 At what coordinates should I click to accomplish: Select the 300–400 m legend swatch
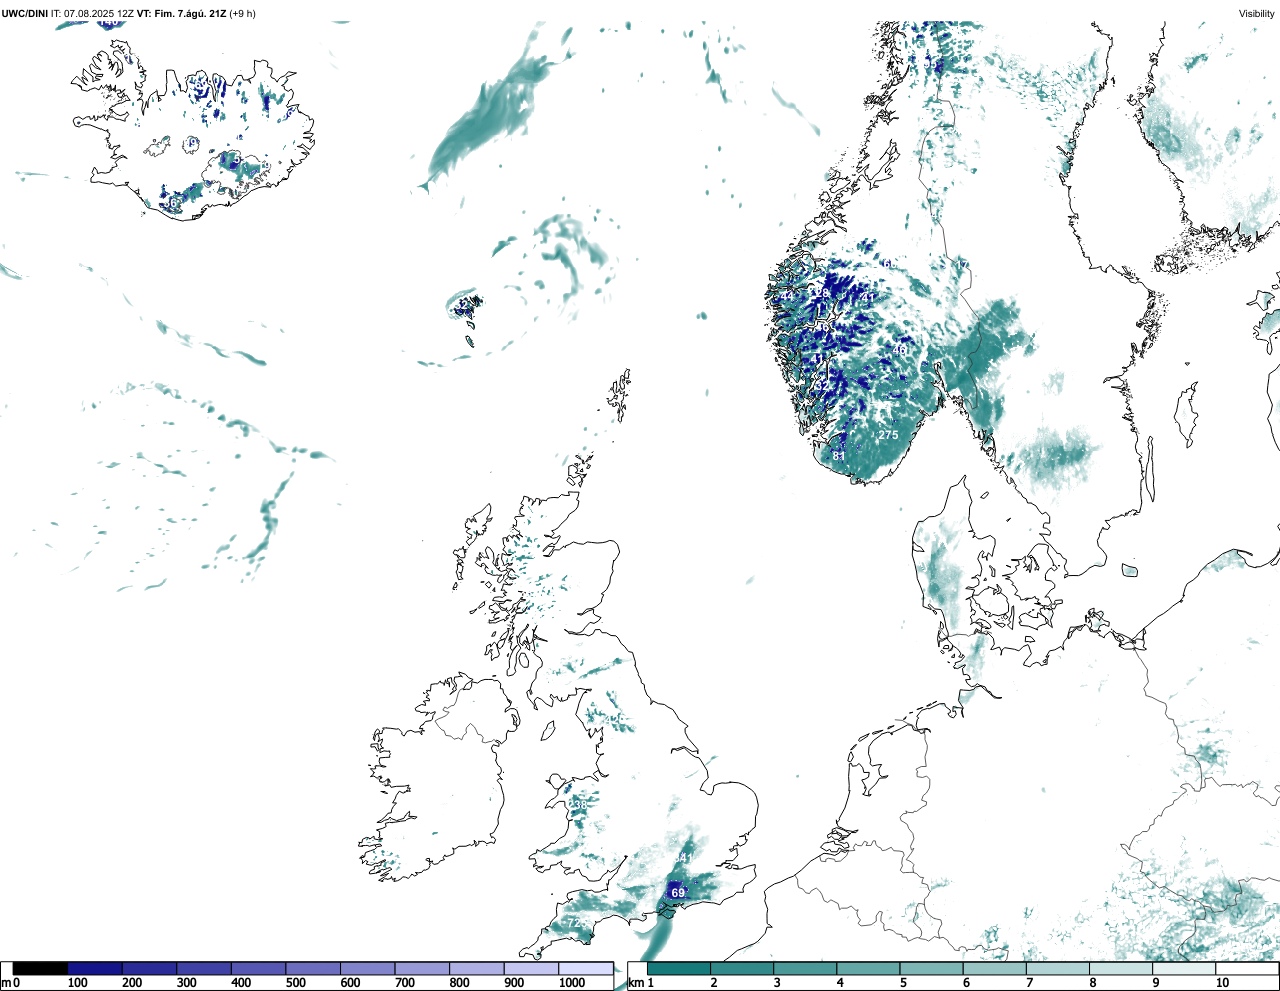(x=204, y=969)
